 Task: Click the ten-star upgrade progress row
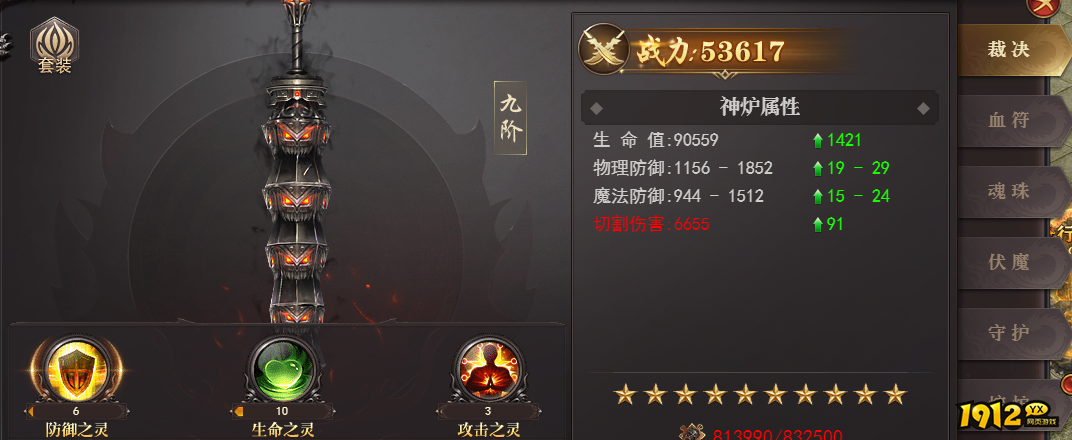760,394
